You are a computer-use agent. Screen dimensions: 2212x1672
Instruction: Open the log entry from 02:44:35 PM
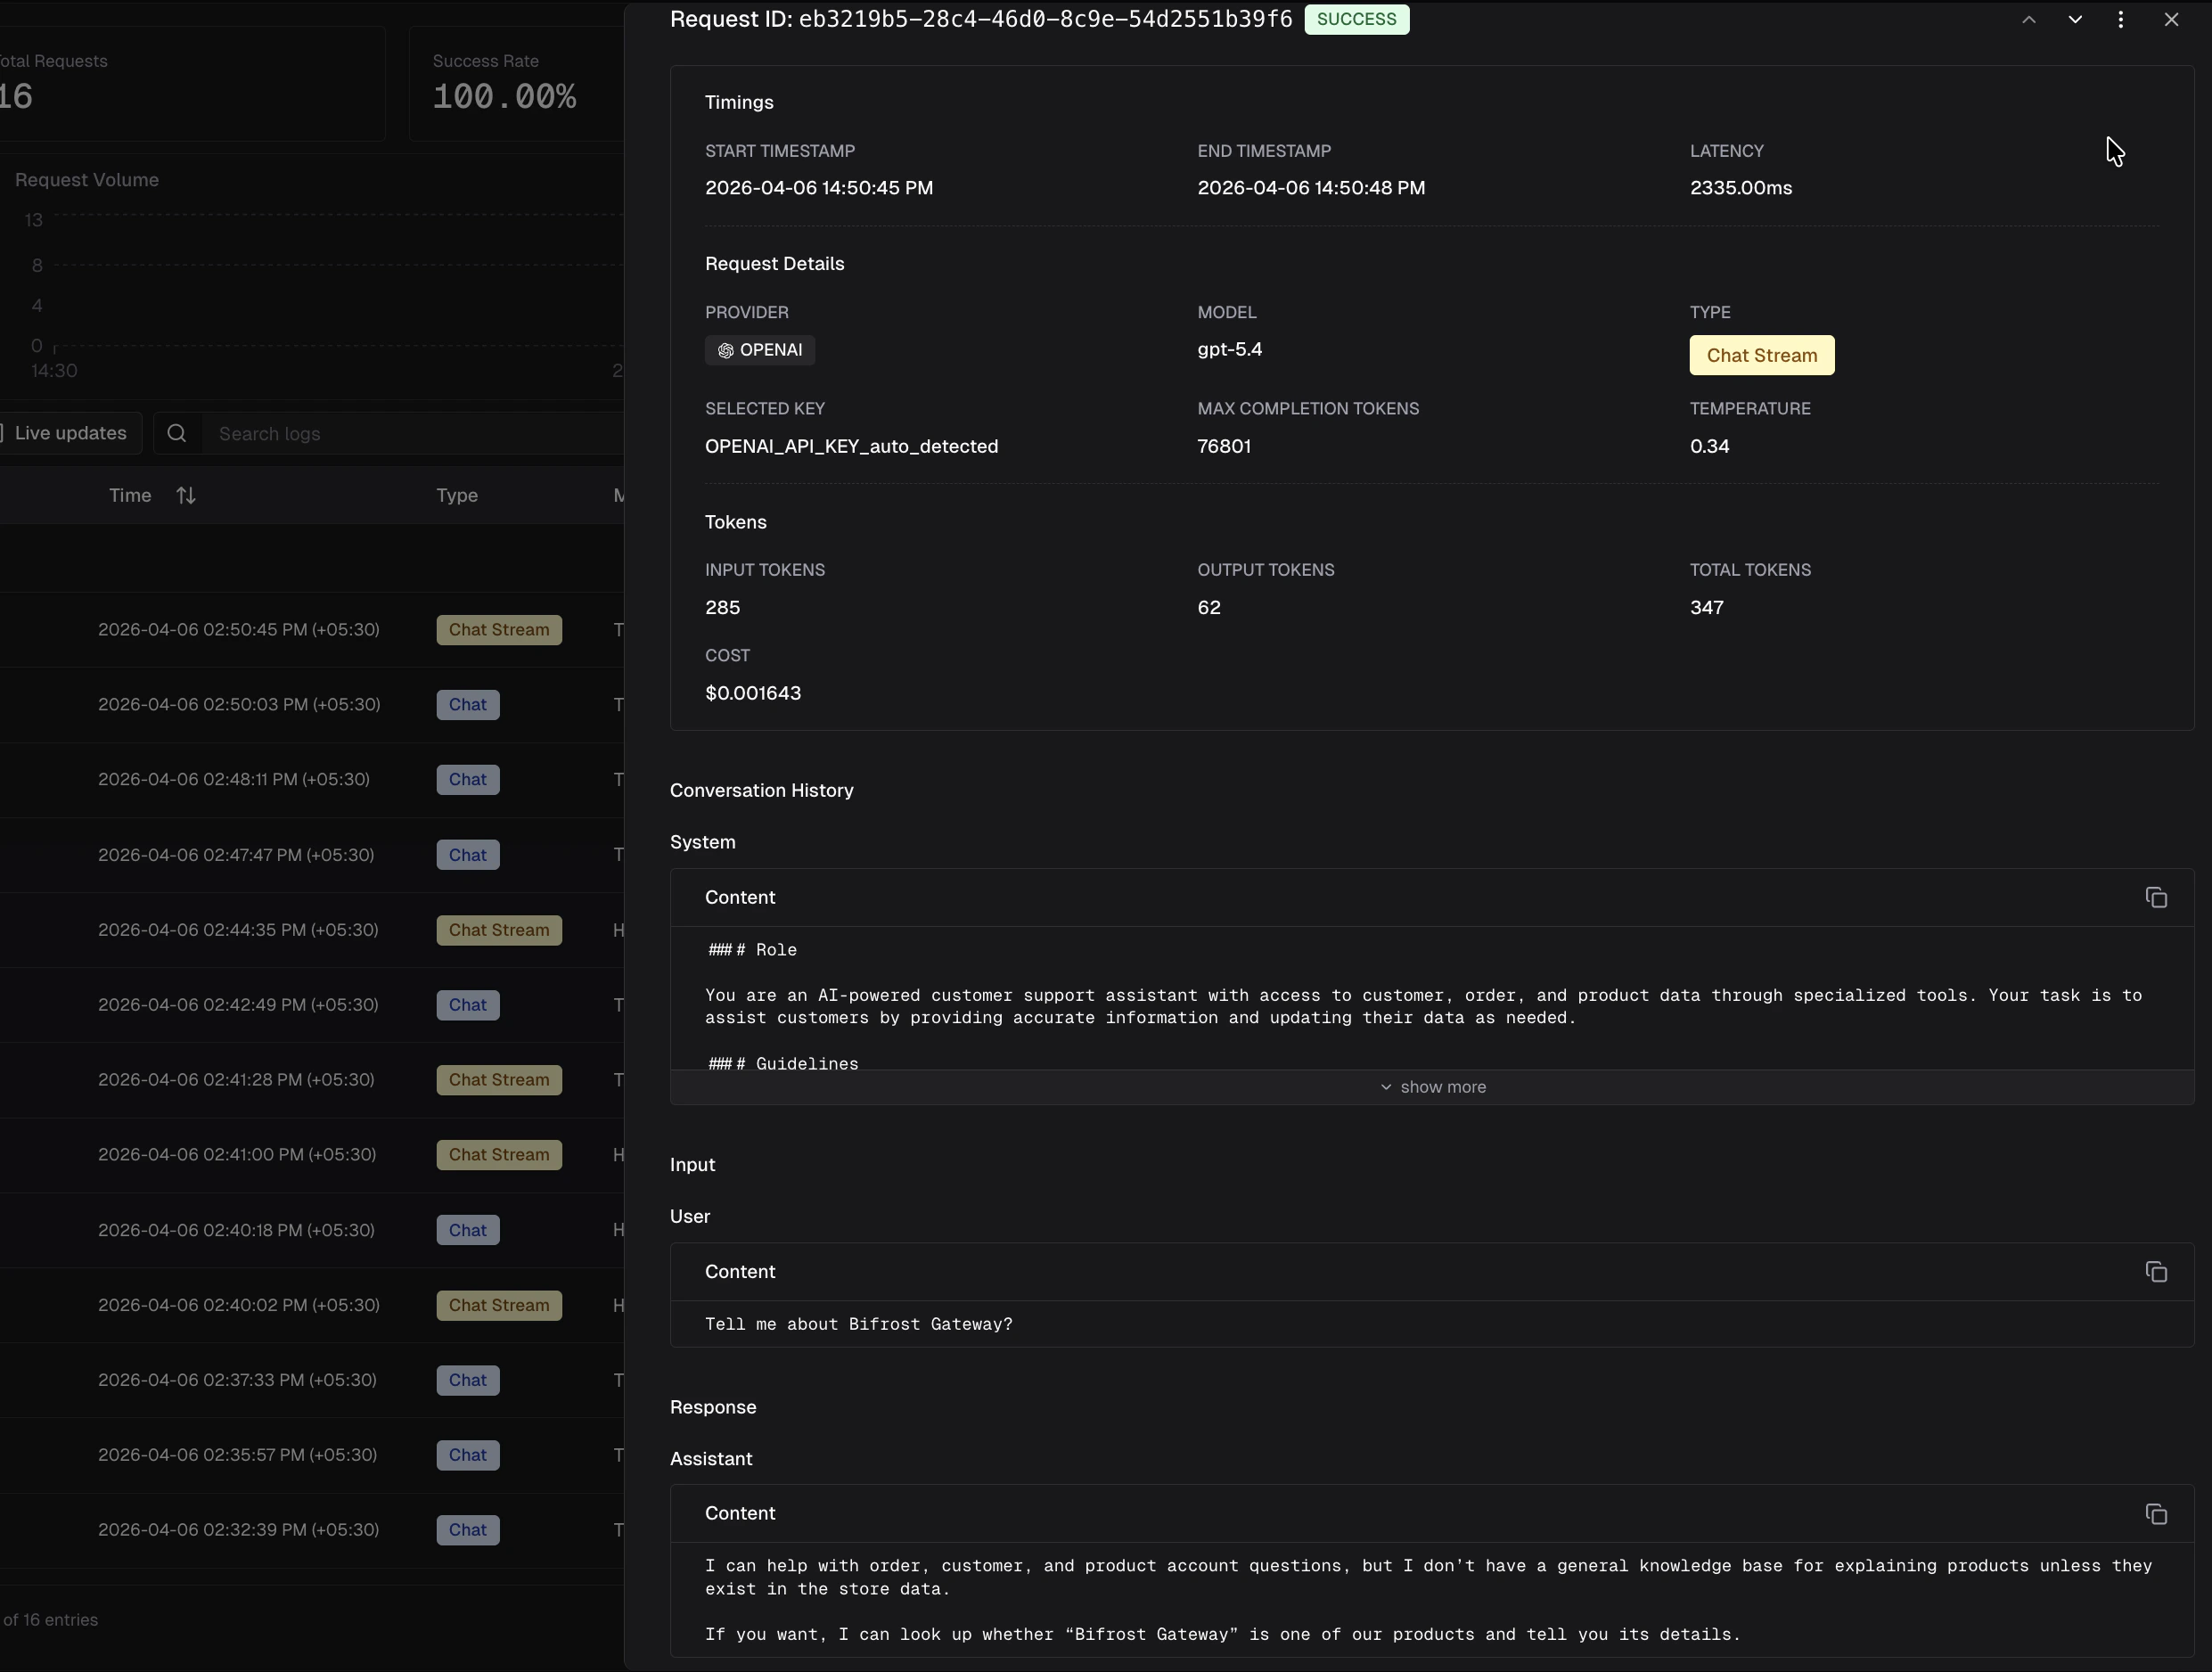[x=238, y=930]
